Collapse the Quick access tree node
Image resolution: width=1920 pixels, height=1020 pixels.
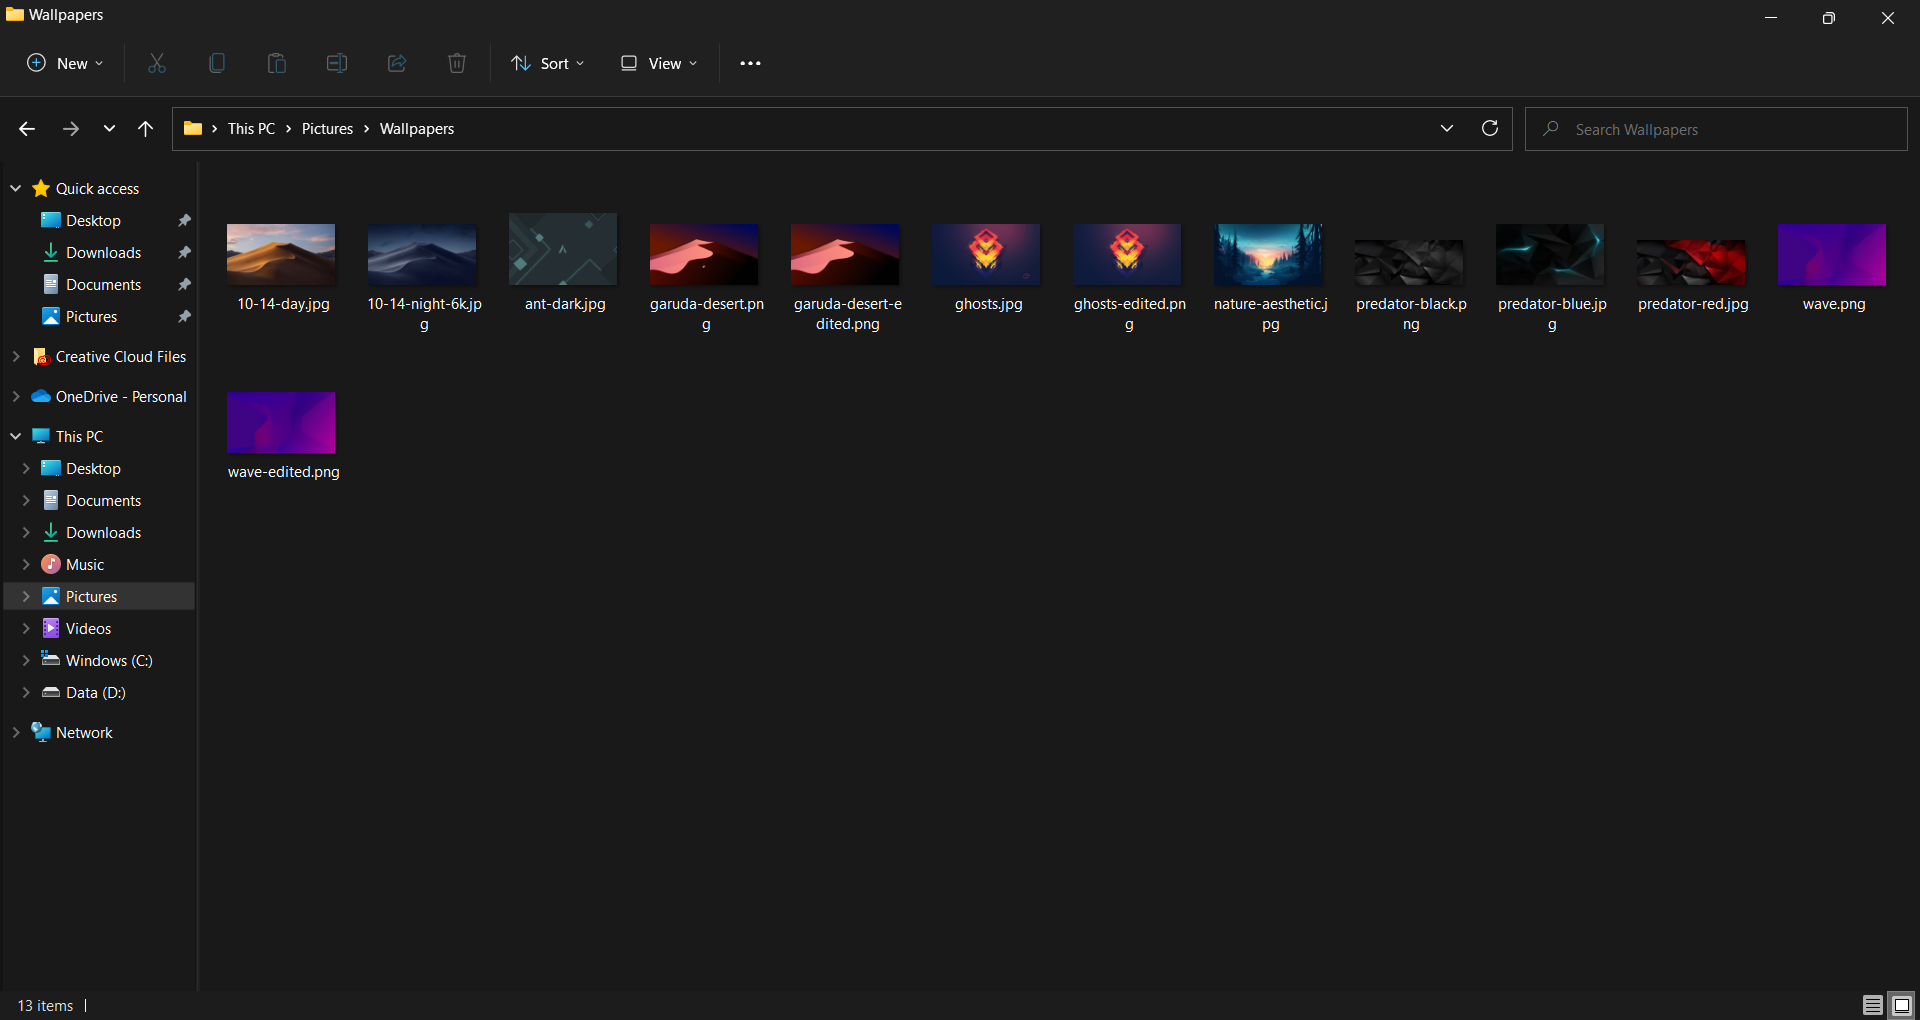(16, 188)
